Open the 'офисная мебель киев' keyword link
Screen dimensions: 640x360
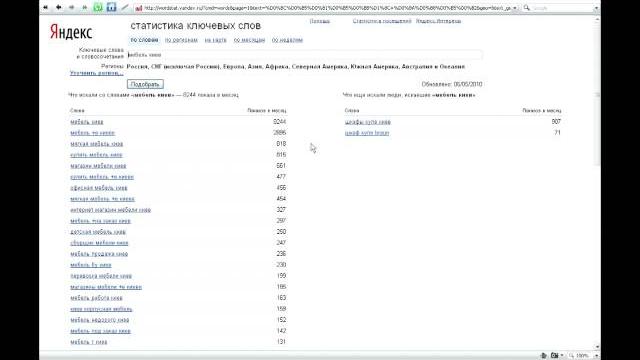click(99, 188)
